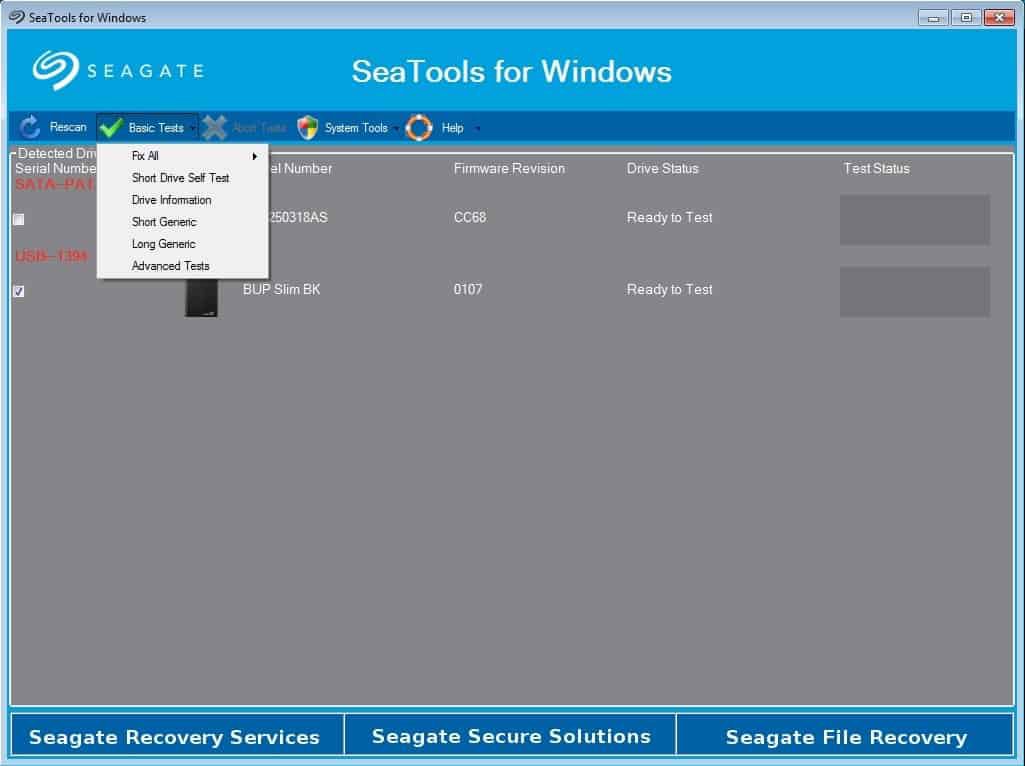Maximize the SeaTools window

pyautogui.click(x=966, y=18)
